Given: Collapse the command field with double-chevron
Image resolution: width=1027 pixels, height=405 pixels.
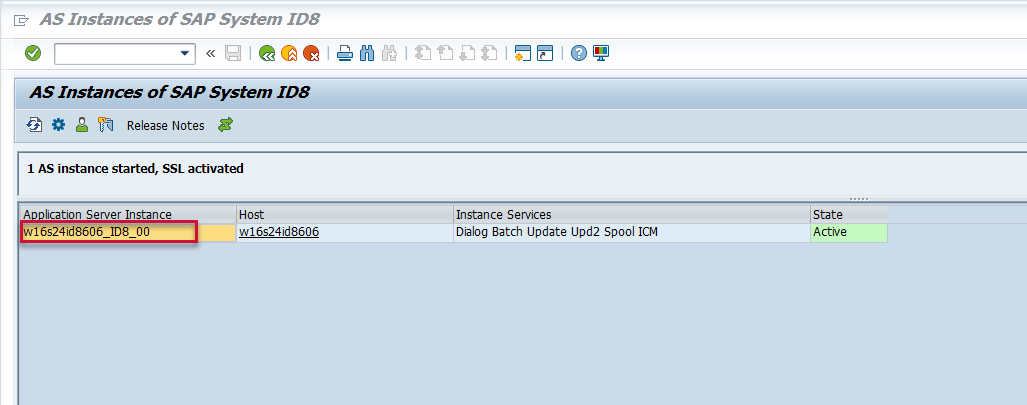Looking at the screenshot, I should [210, 53].
